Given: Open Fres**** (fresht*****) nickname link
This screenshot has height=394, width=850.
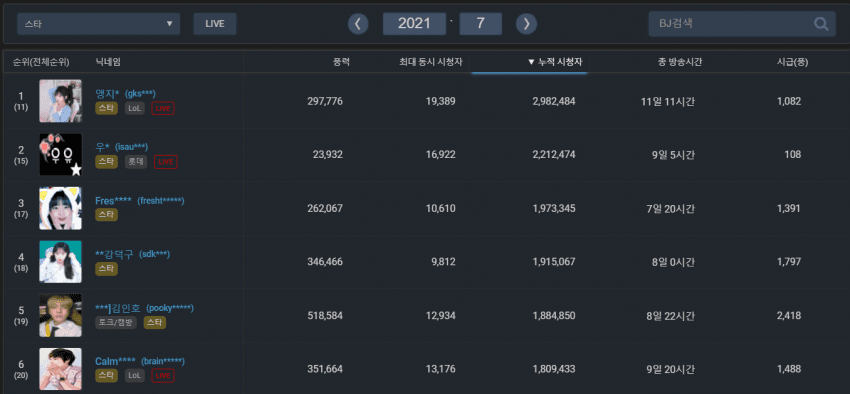Looking at the screenshot, I should point(140,201).
